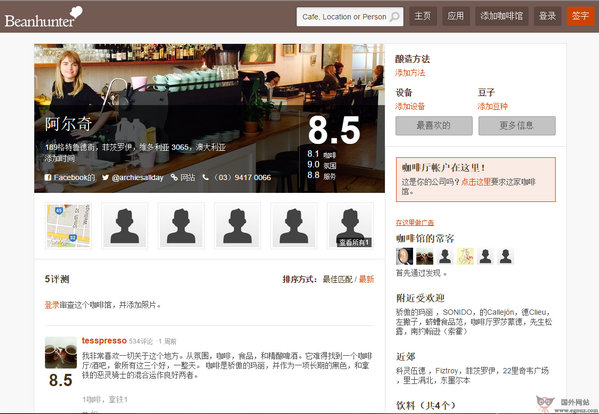The image size is (599, 414).
Task: Click the 登录 link to review the cafe
Action: [52, 305]
